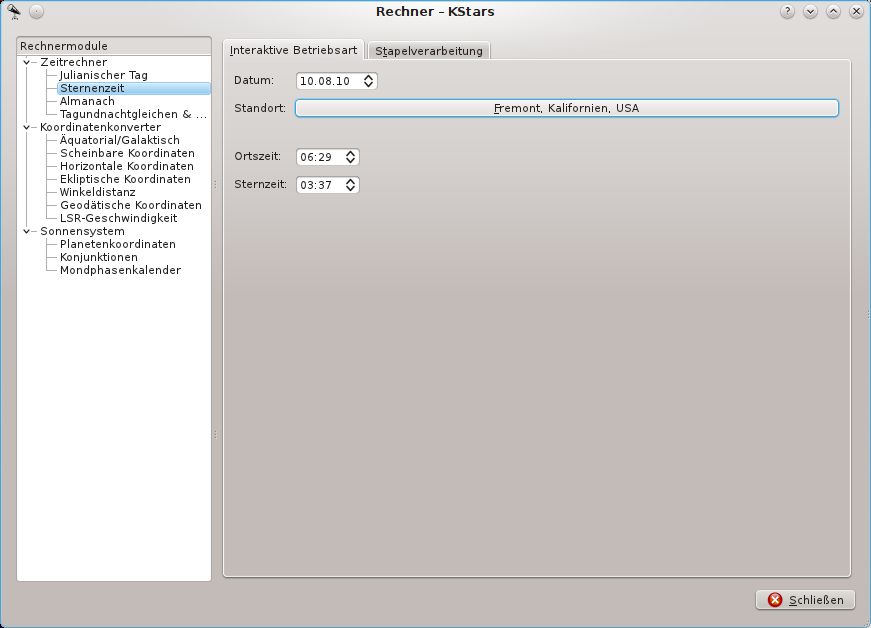871x628 pixels.
Task: Click the help question mark button
Action: pyautogui.click(x=787, y=12)
